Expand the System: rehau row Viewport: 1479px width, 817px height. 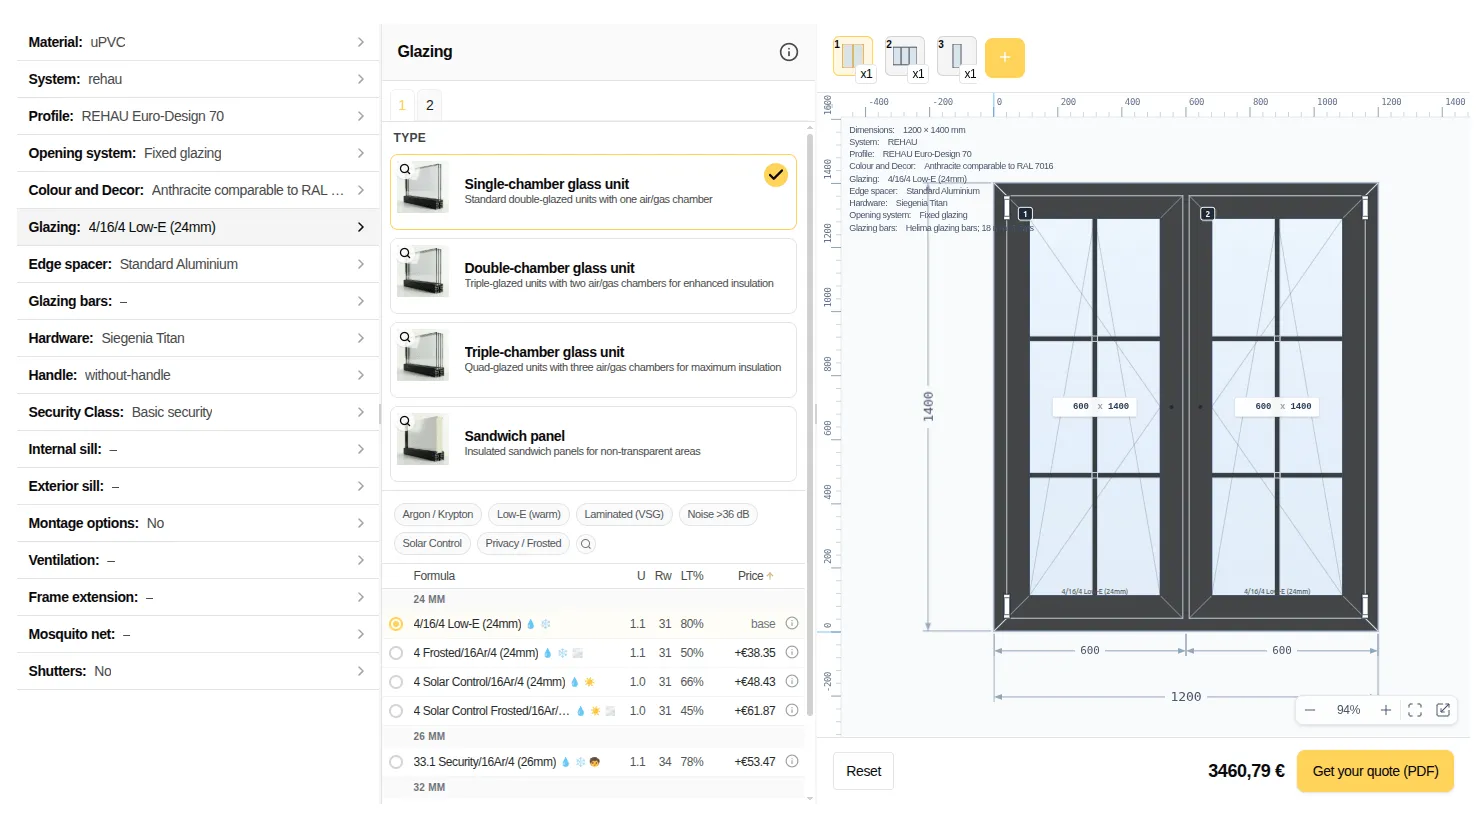pos(196,79)
